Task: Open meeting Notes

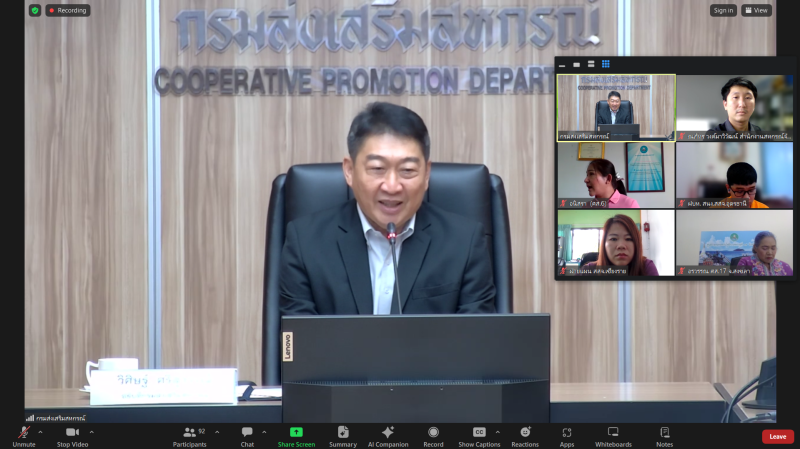Action: (664, 437)
